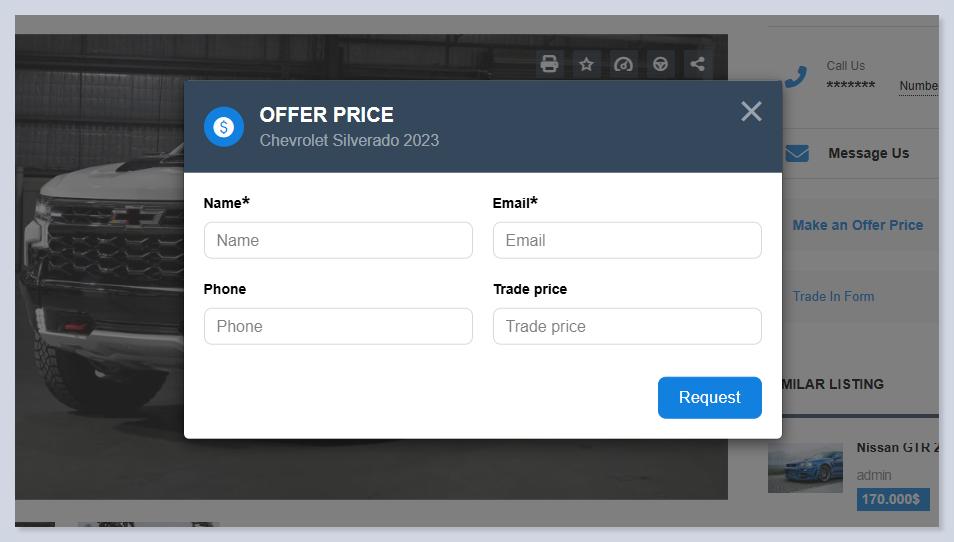Viewport: 954px width, 542px height.
Task: Click the steering wheel icon
Action: coord(660,64)
